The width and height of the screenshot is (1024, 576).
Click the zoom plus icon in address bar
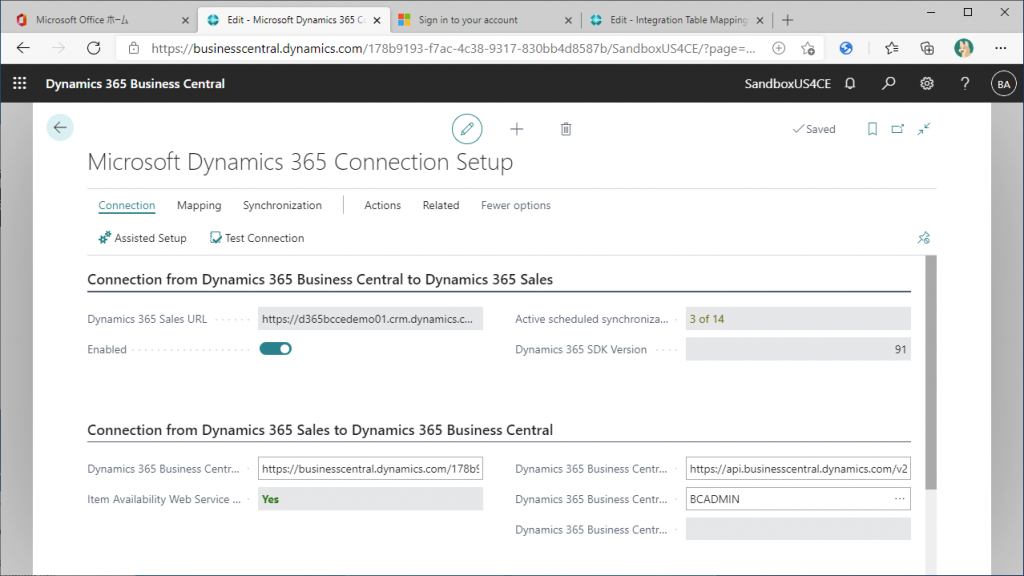point(778,48)
